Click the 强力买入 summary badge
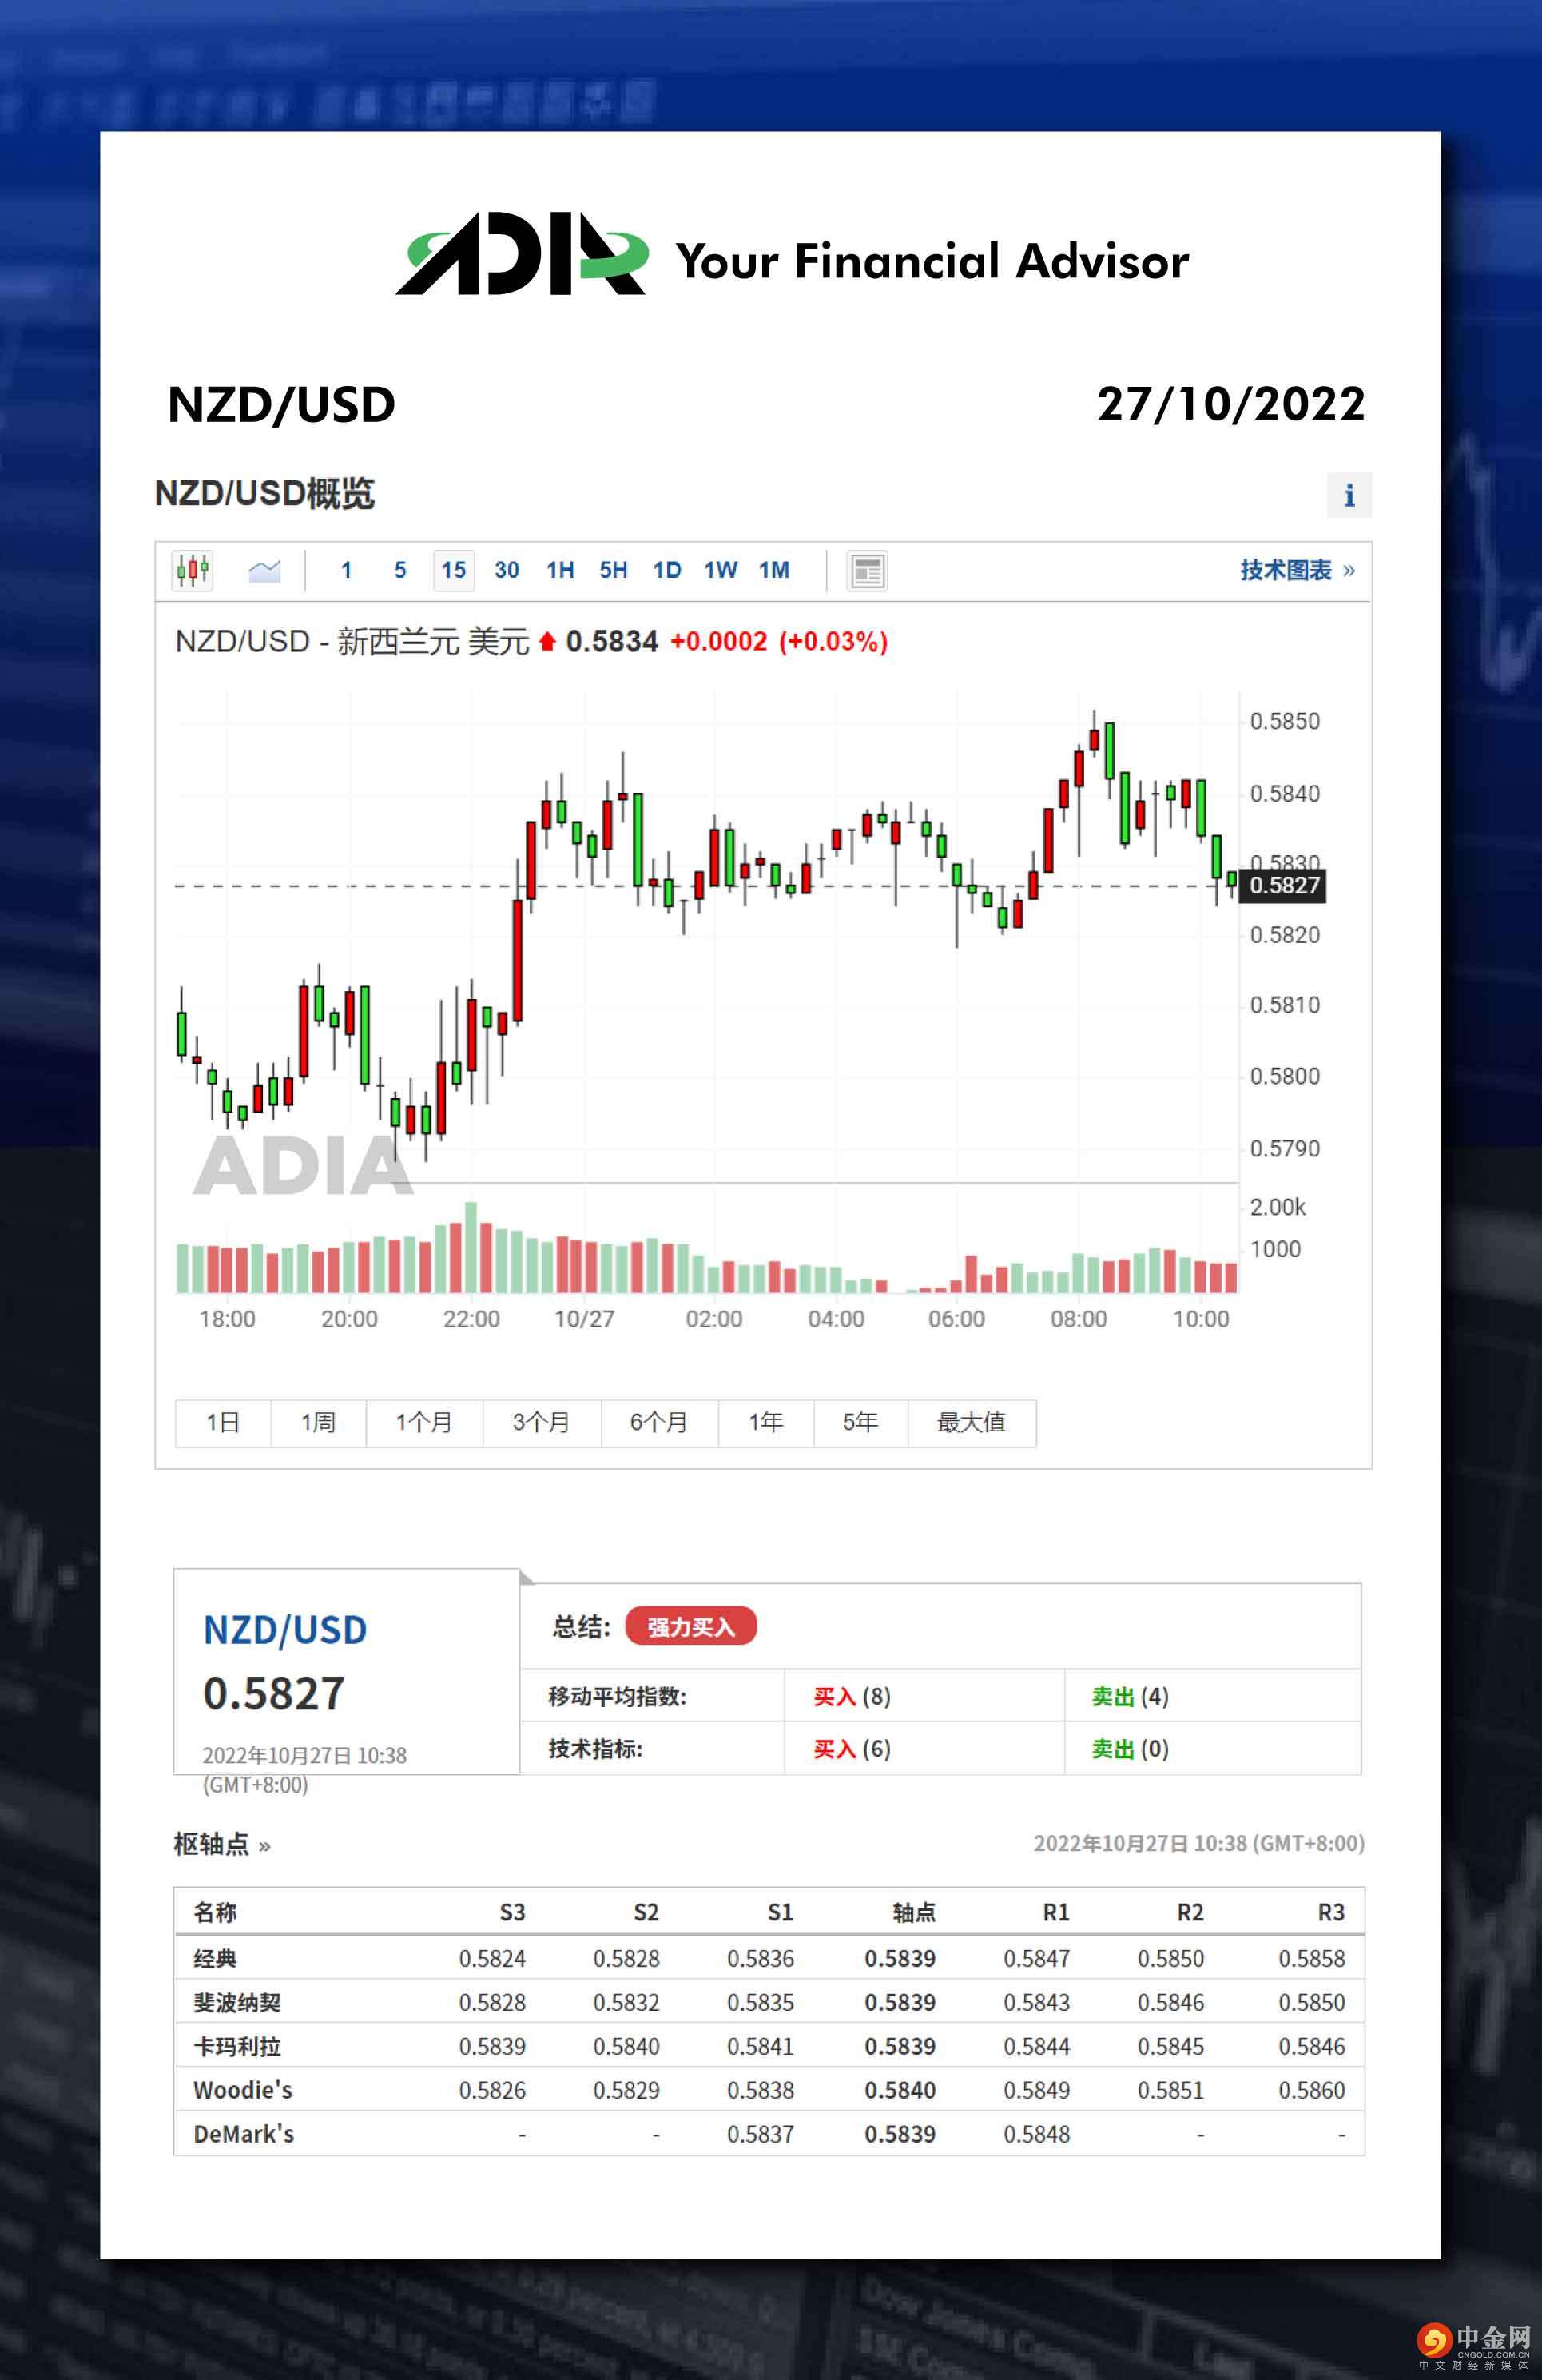The image size is (1542, 2380). pos(690,1627)
